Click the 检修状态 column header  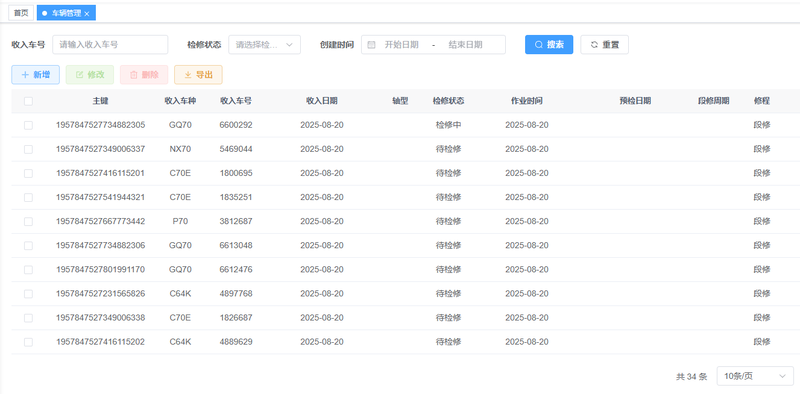click(448, 101)
